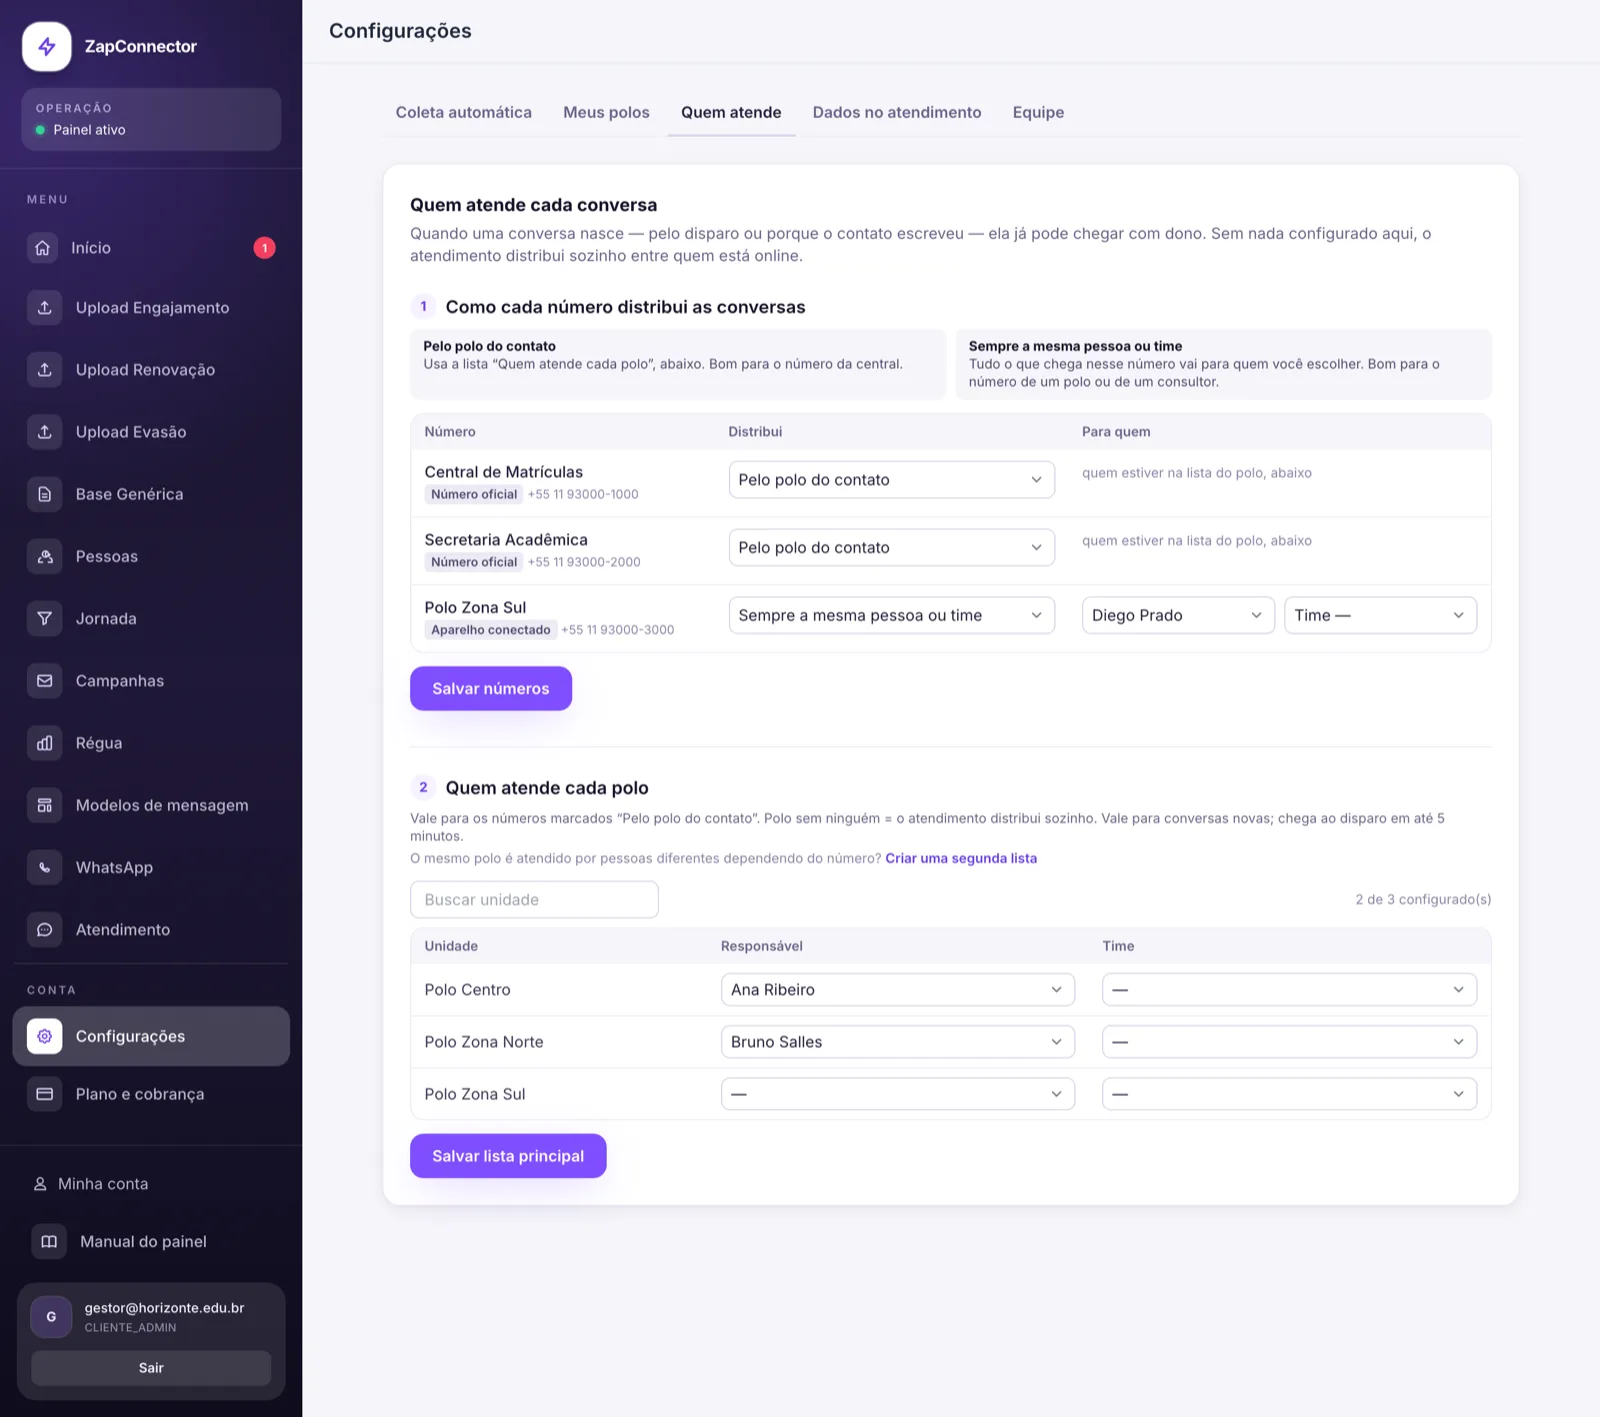The width and height of the screenshot is (1600, 1417).
Task: Switch to the Coleta automática tab
Action: 463,112
